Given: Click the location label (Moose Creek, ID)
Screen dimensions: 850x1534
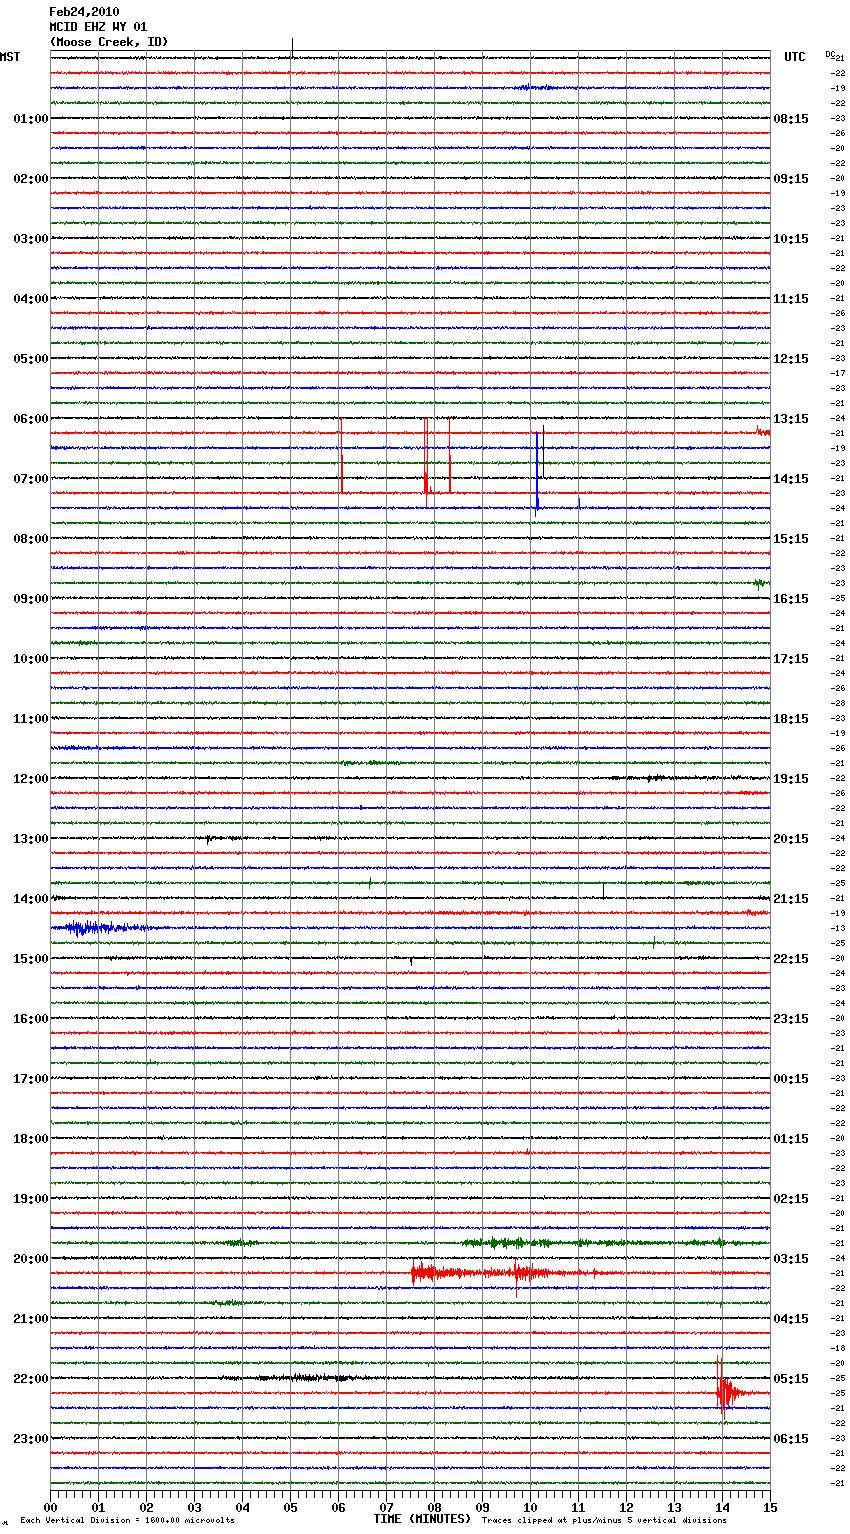Looking at the screenshot, I should [109, 42].
